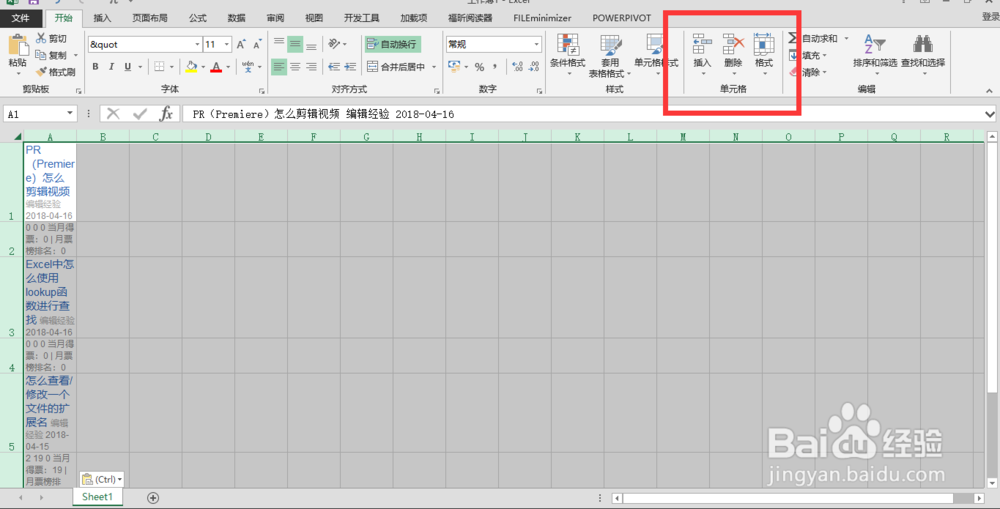Expand the font name dropdown
Viewport: 1000px width, 509px height.
click(x=197, y=44)
